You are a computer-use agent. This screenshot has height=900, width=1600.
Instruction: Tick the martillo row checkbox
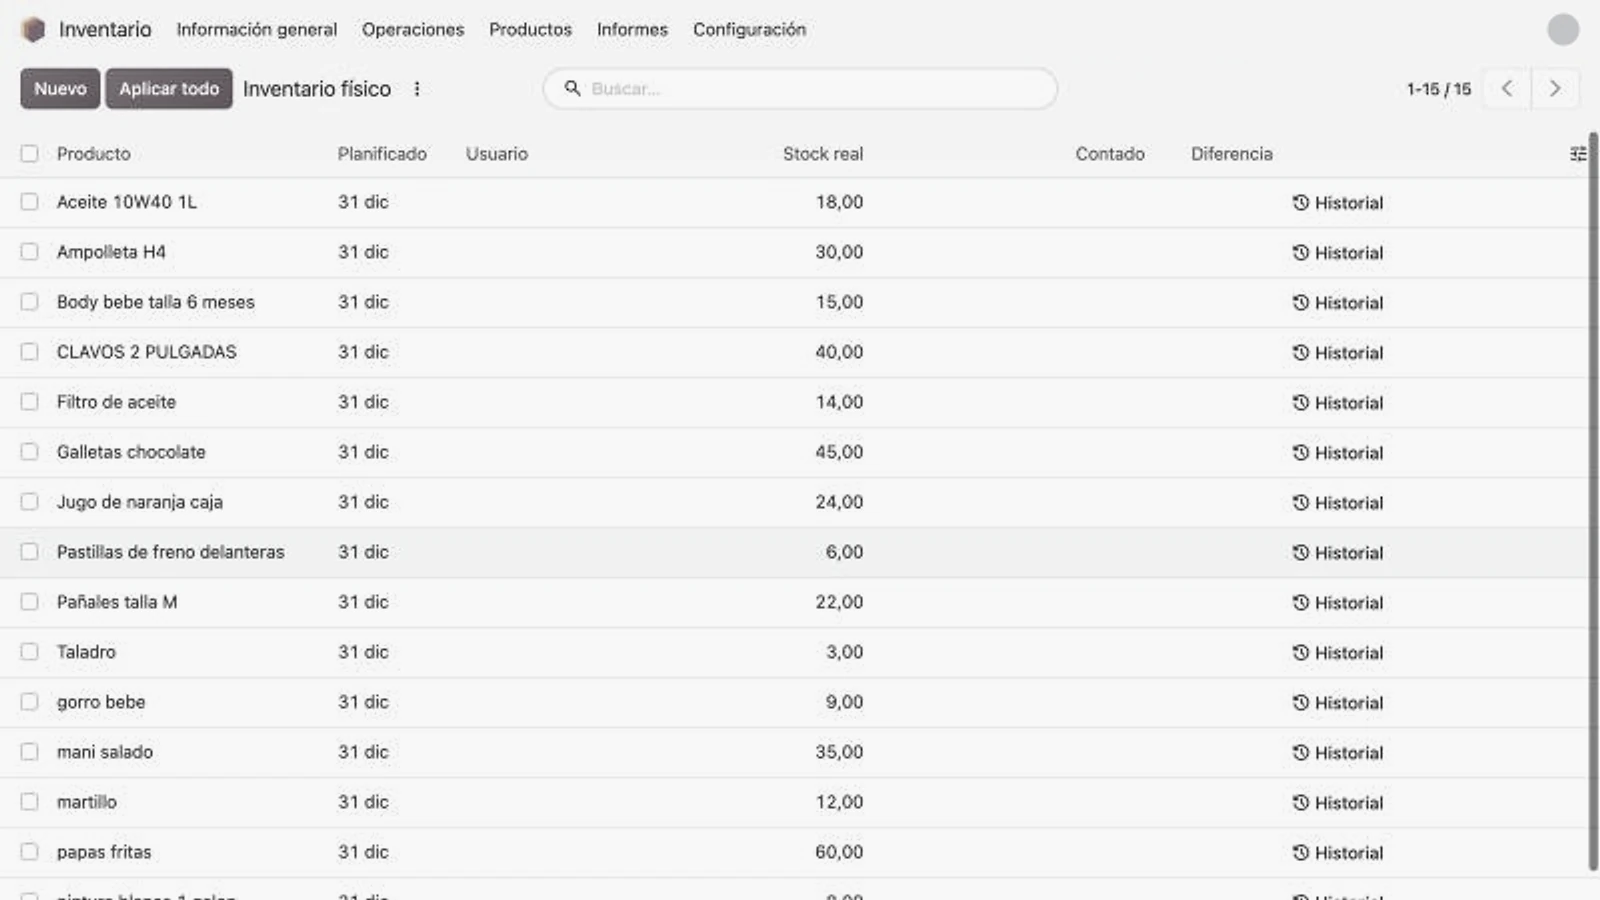(x=29, y=802)
